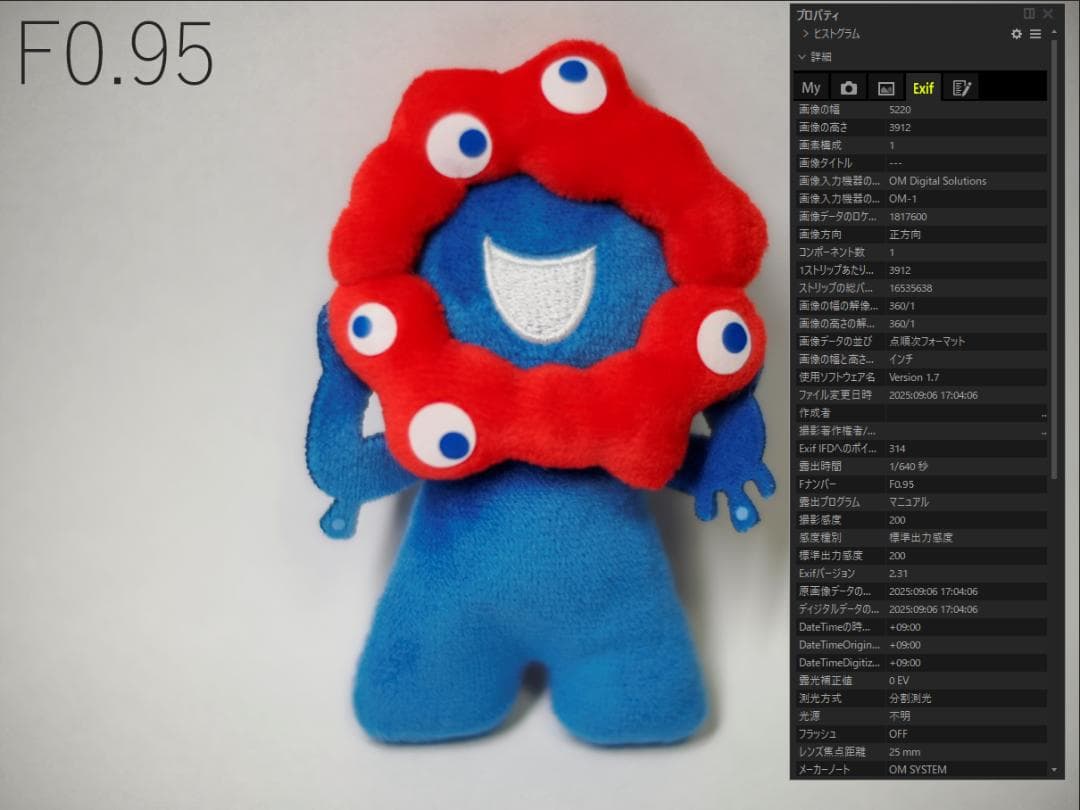This screenshot has width=1080, height=810.
Task: Switch to the image info tab icon
Action: [x=885, y=88]
